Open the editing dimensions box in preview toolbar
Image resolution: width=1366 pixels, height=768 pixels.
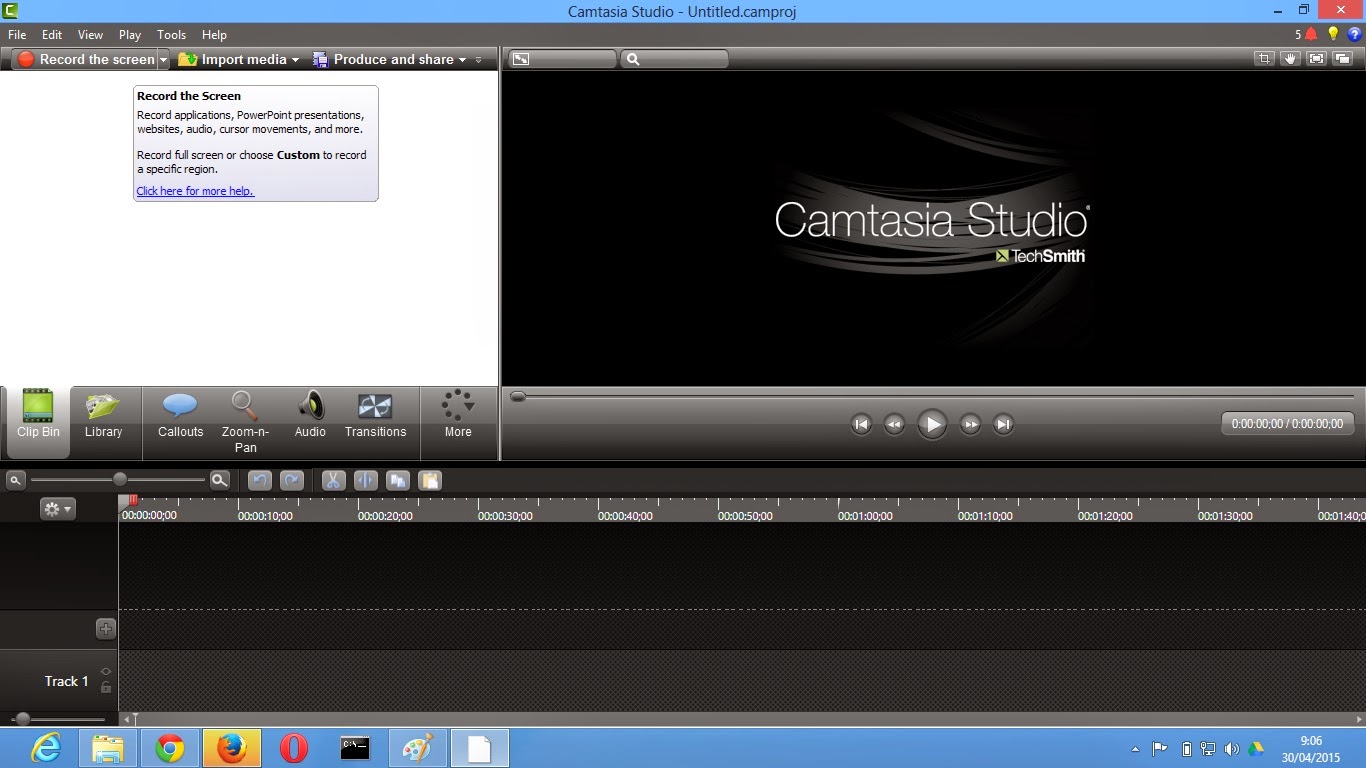562,59
